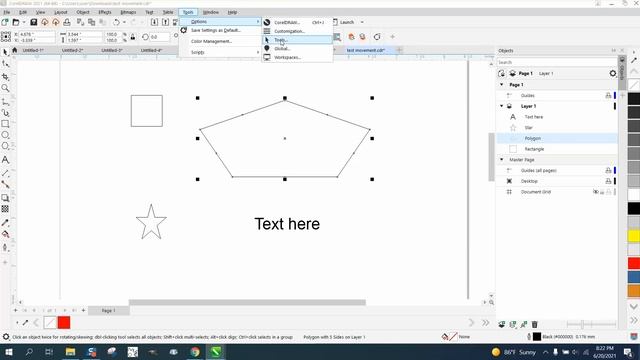640x360 pixels.
Task: Collapse the Master Page tree node
Action: pos(502,160)
